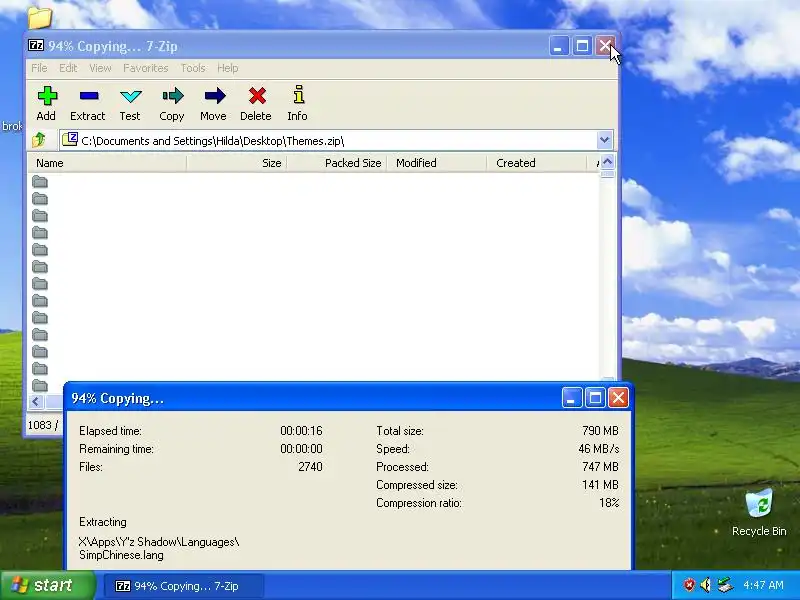Click the 7-Zip taskbar button
Screen dimensions: 800x600
184,586
